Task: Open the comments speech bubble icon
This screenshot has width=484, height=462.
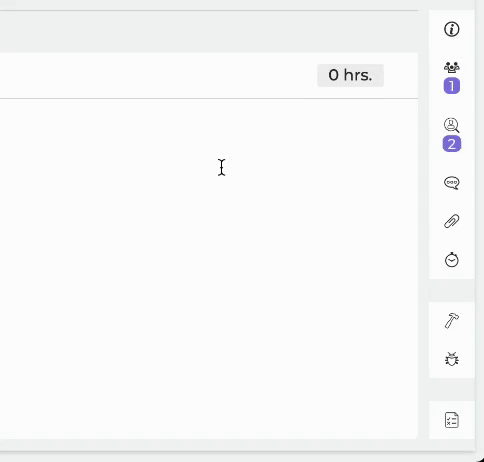Action: 452,183
